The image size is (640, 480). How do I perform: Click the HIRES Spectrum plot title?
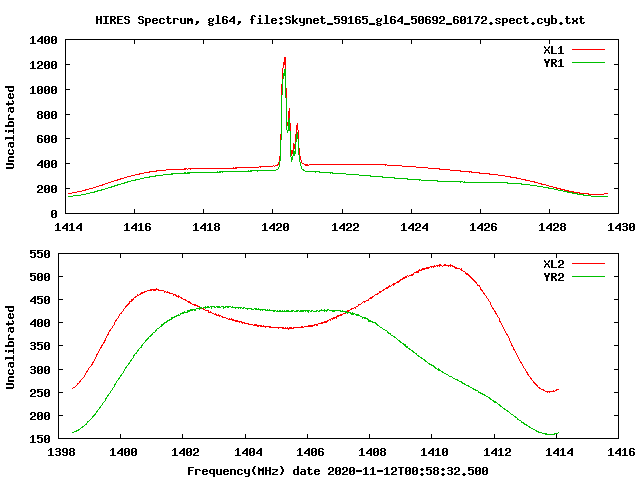[340, 20]
